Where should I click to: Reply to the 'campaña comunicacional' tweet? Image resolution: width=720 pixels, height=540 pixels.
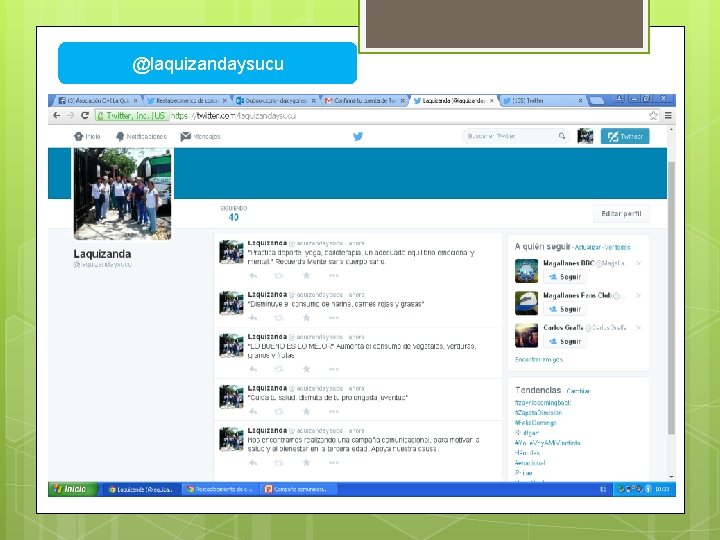(x=253, y=463)
